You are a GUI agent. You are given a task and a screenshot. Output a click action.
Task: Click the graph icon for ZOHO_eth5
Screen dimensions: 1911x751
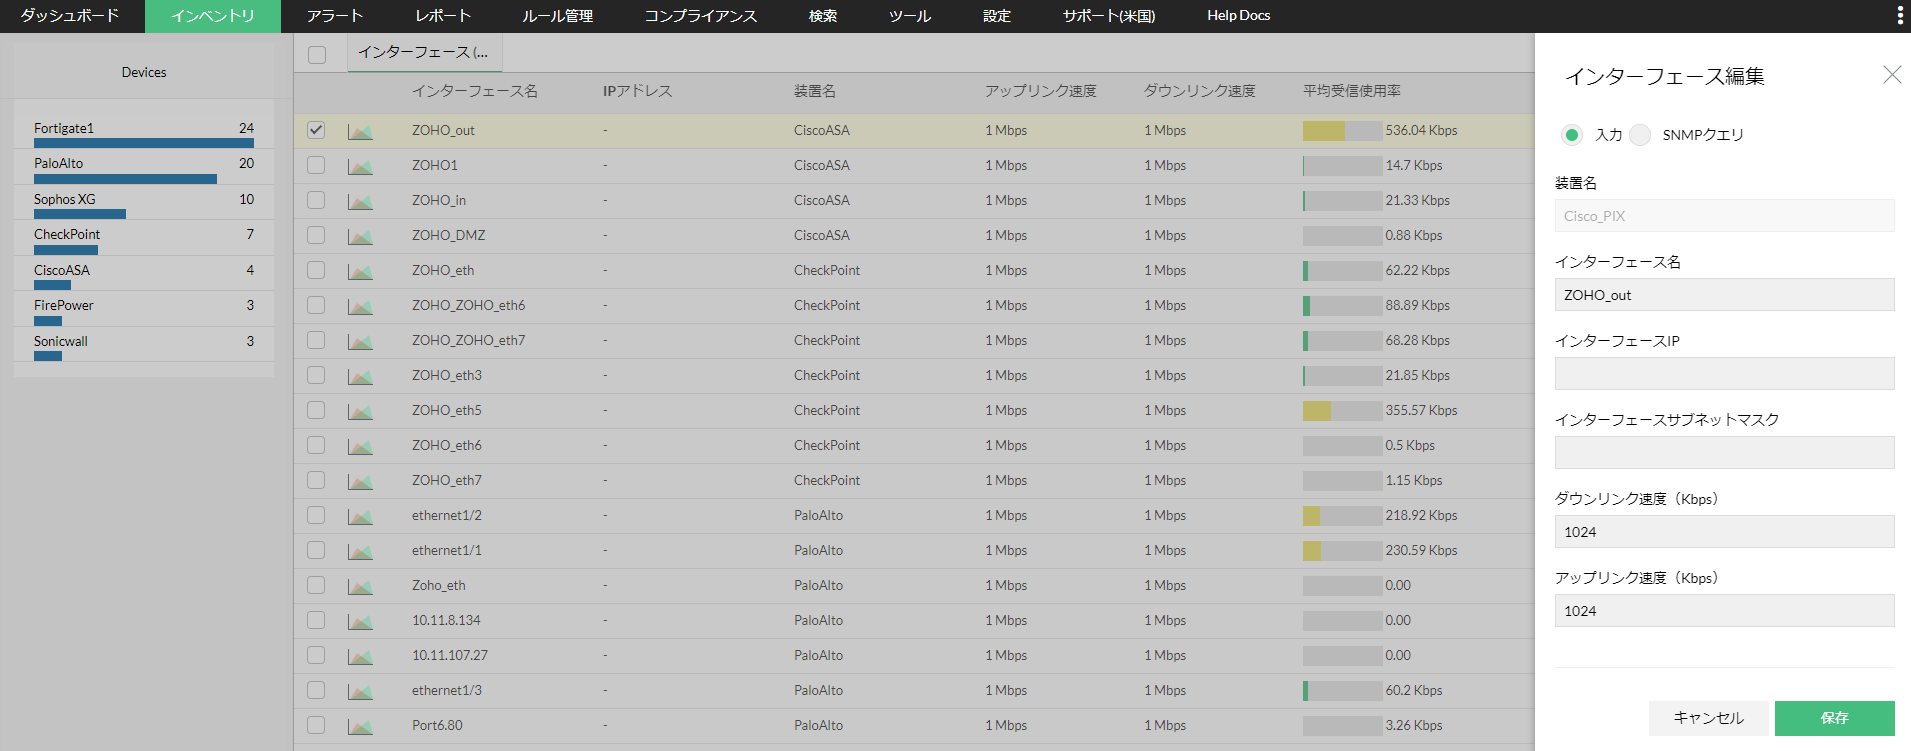360,411
